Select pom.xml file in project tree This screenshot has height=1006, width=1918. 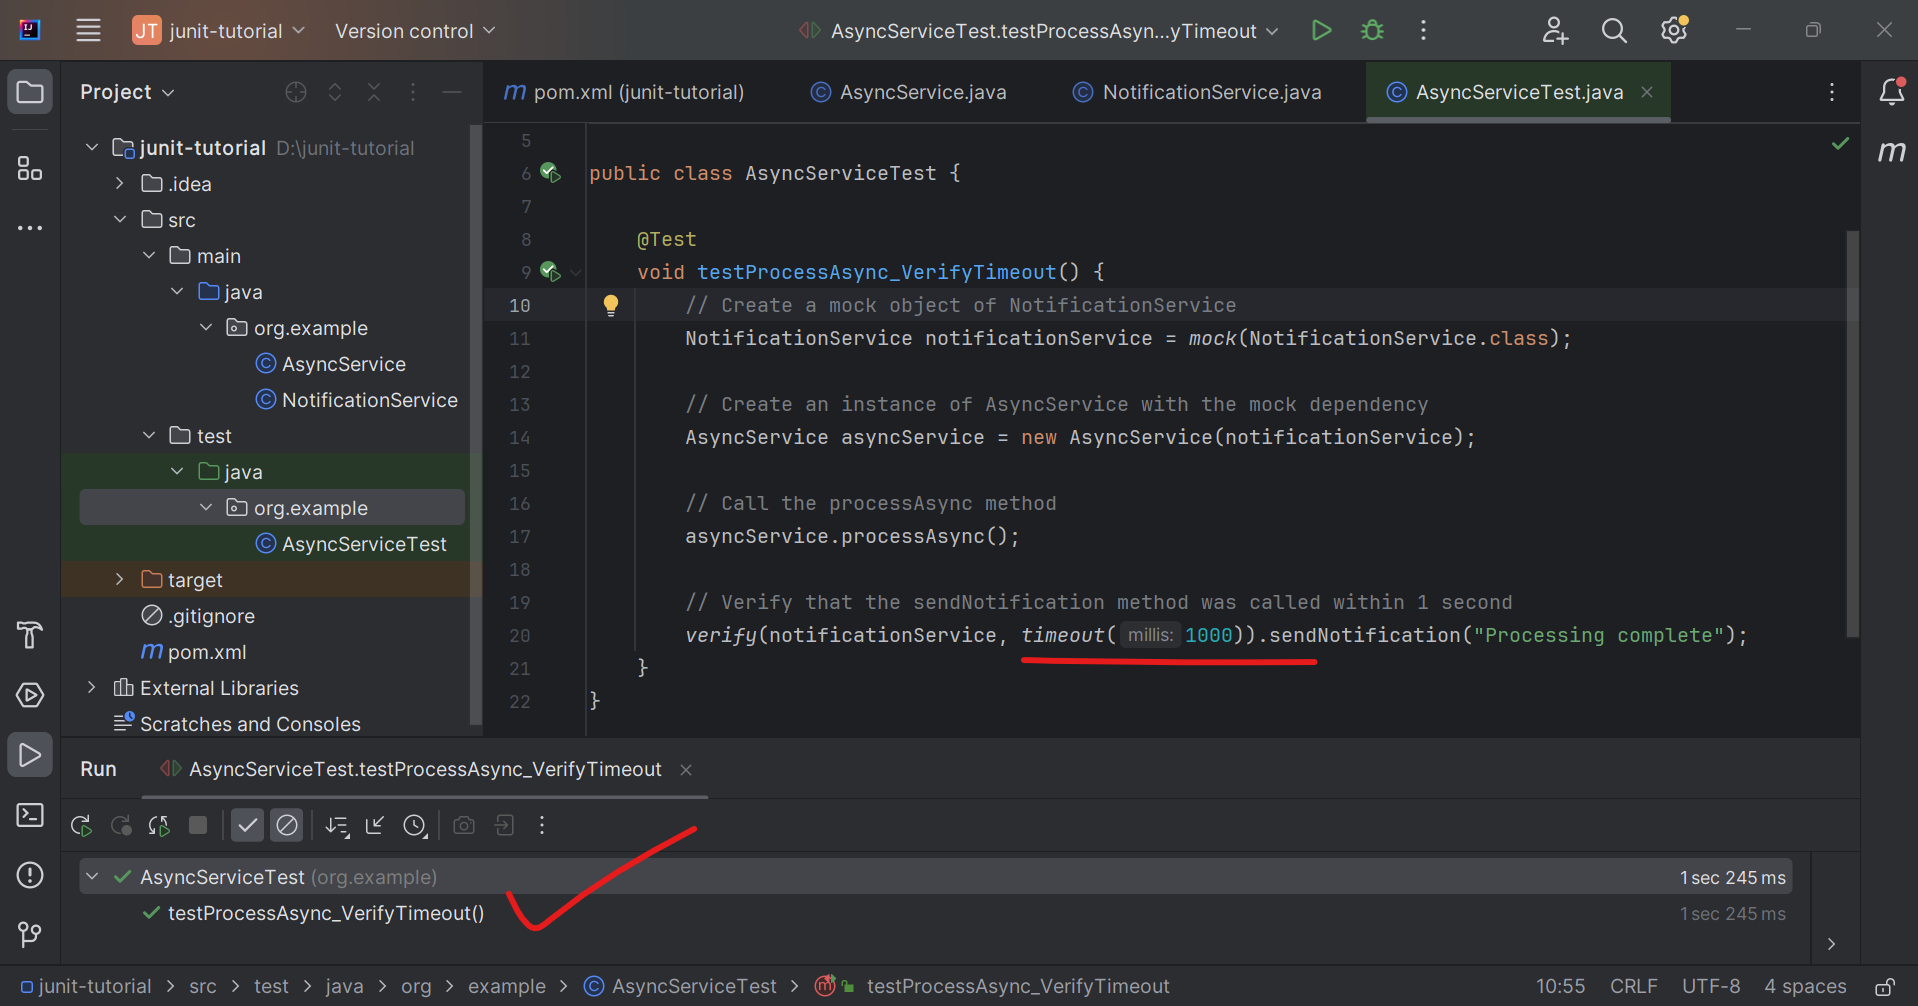coord(206,652)
